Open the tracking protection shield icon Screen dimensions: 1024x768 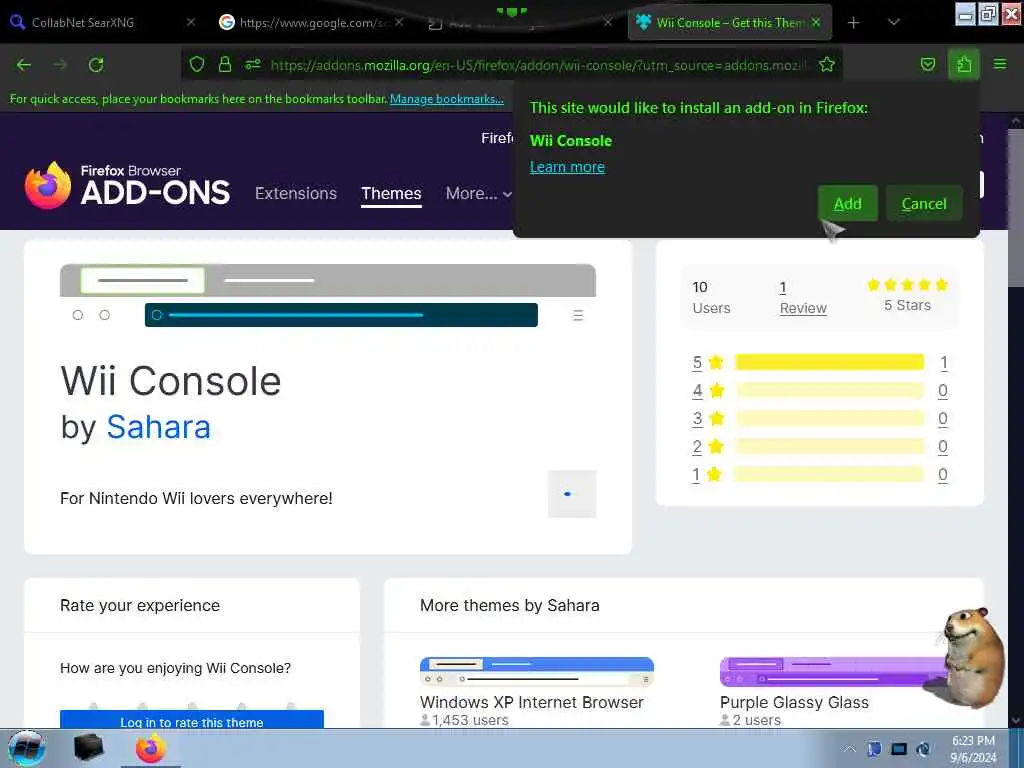click(197, 64)
